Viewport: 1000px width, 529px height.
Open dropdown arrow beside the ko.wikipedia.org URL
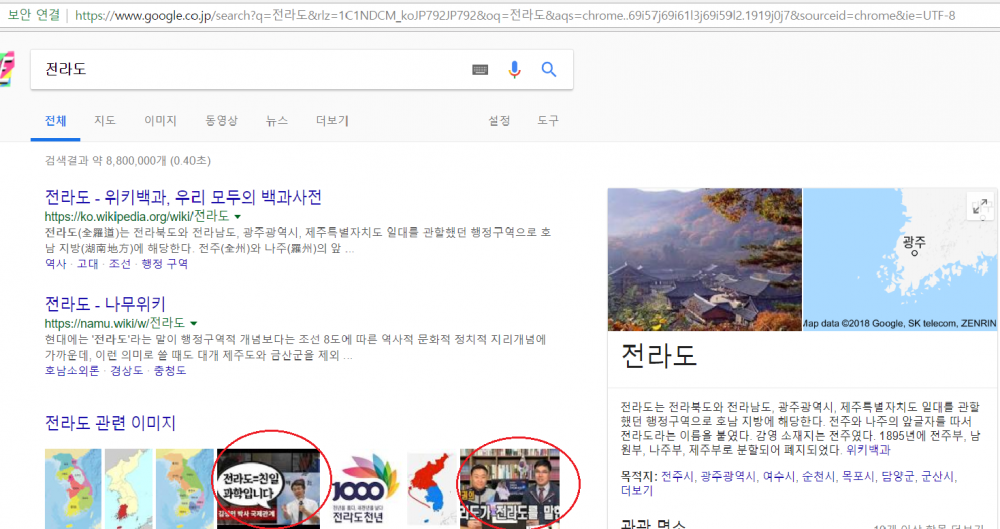238,216
